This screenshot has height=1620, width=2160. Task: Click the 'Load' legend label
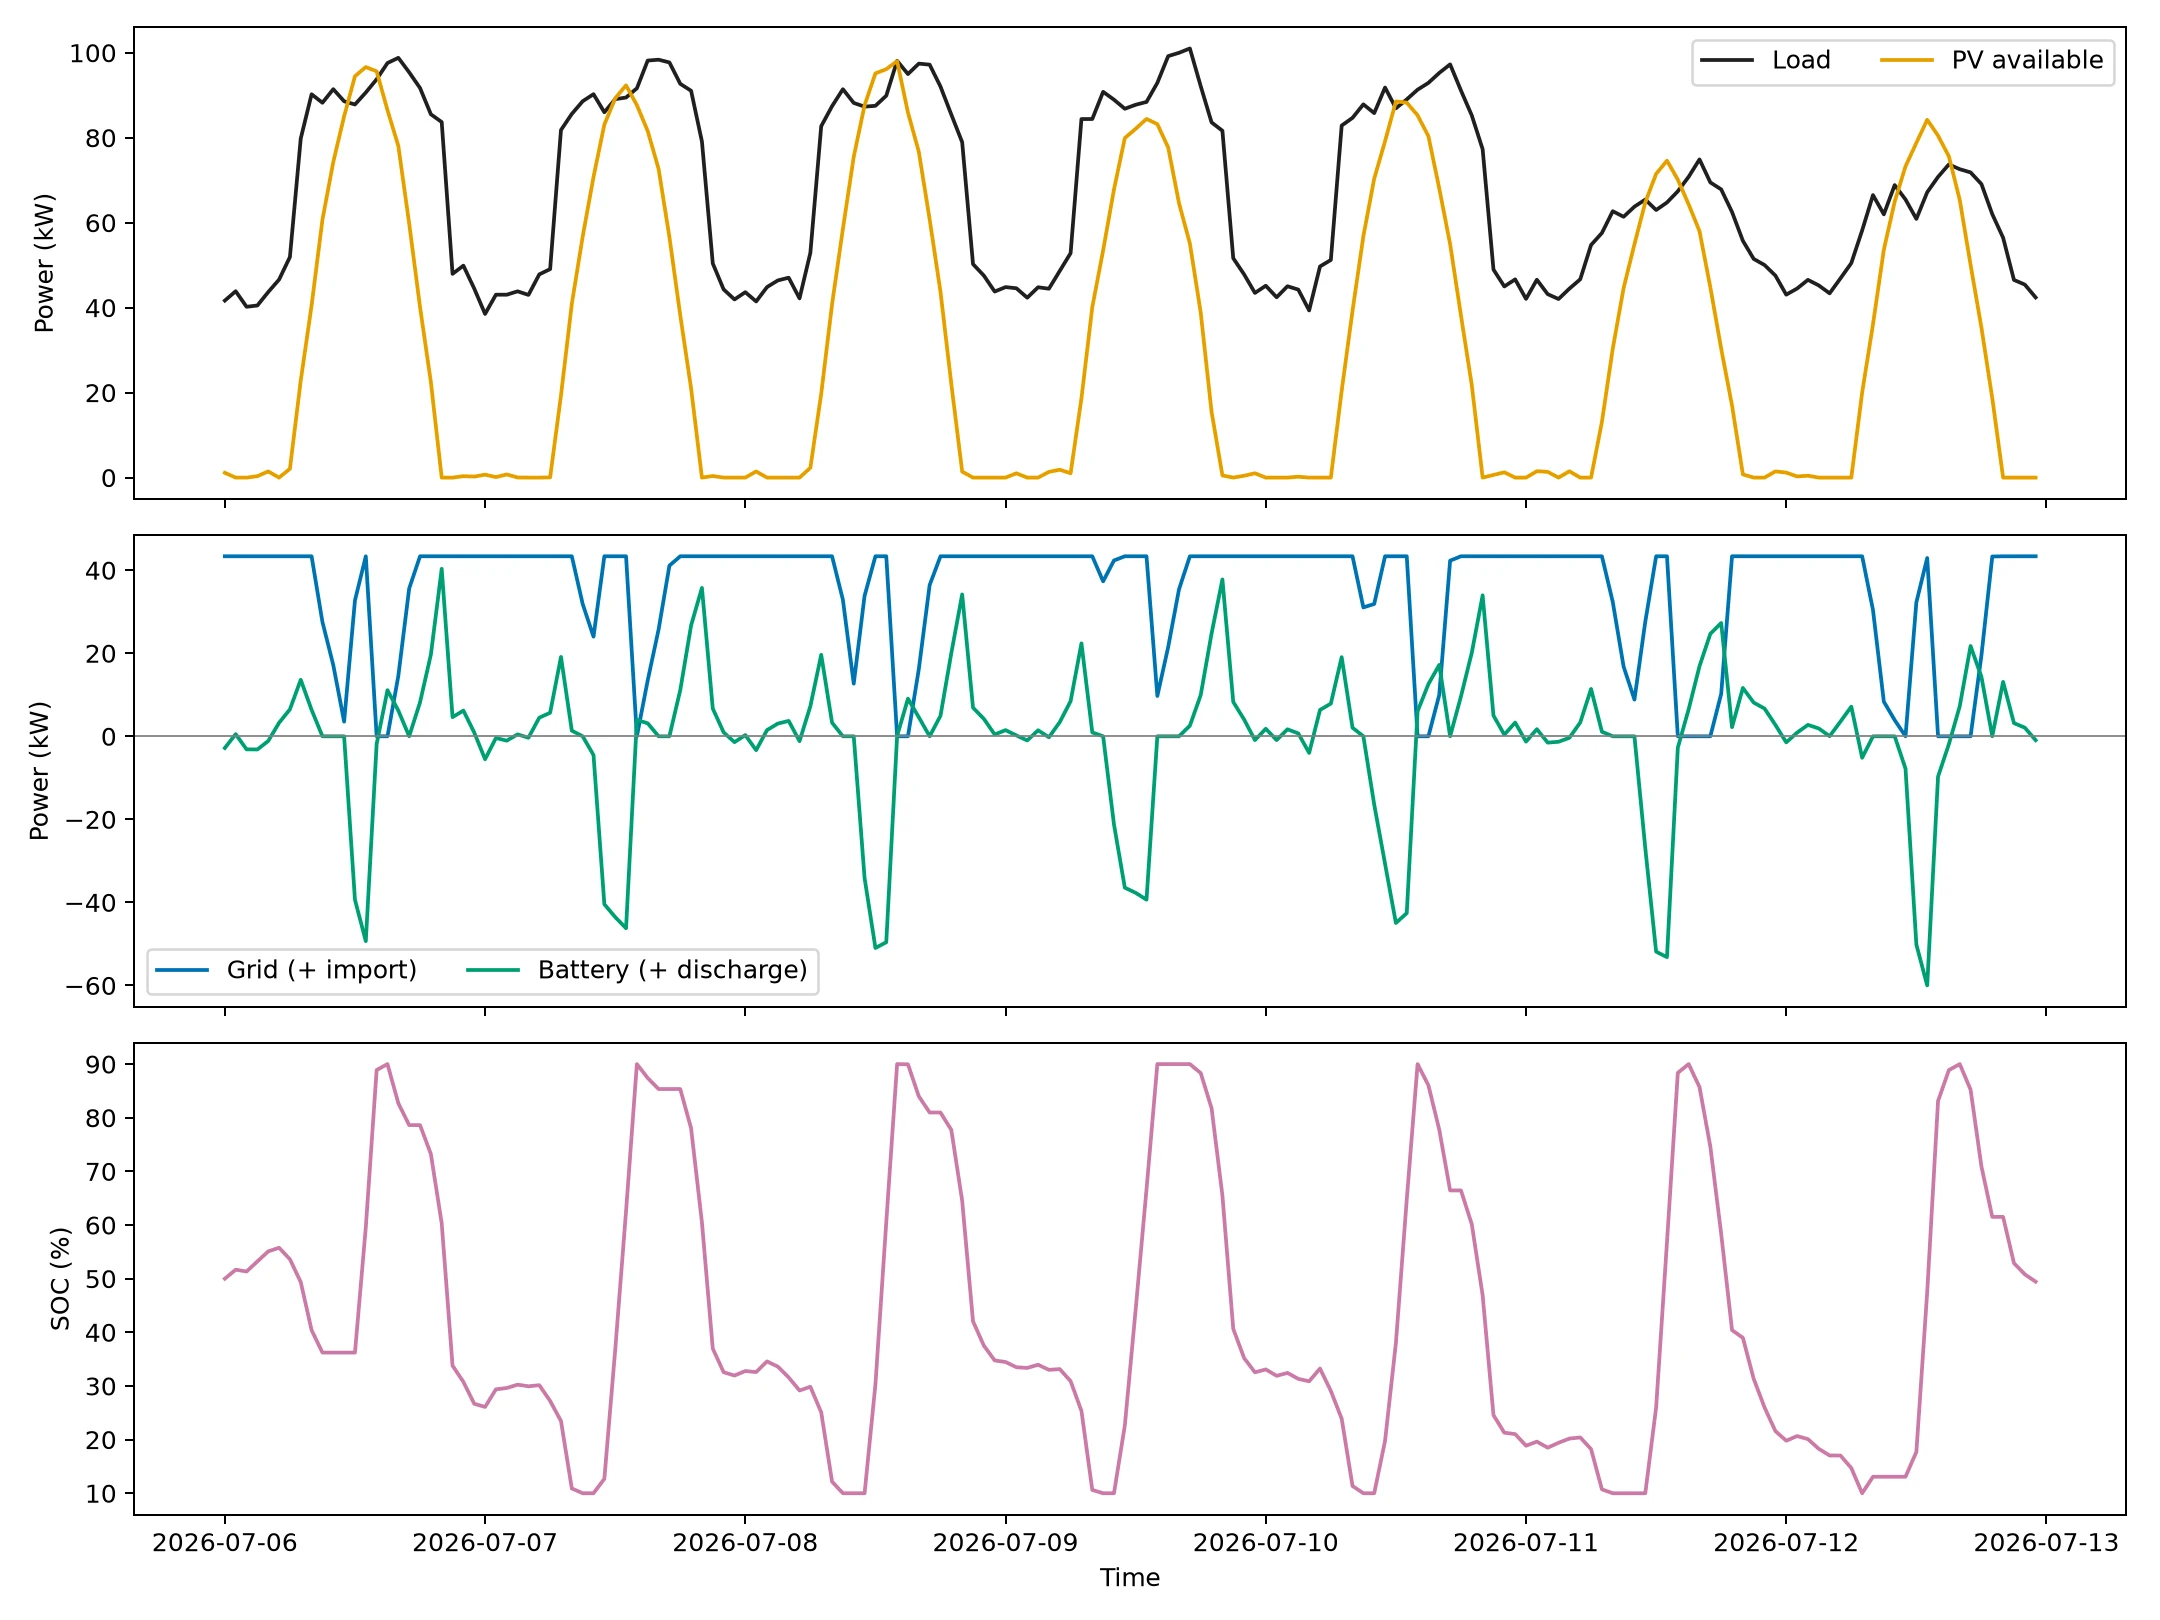point(1800,61)
